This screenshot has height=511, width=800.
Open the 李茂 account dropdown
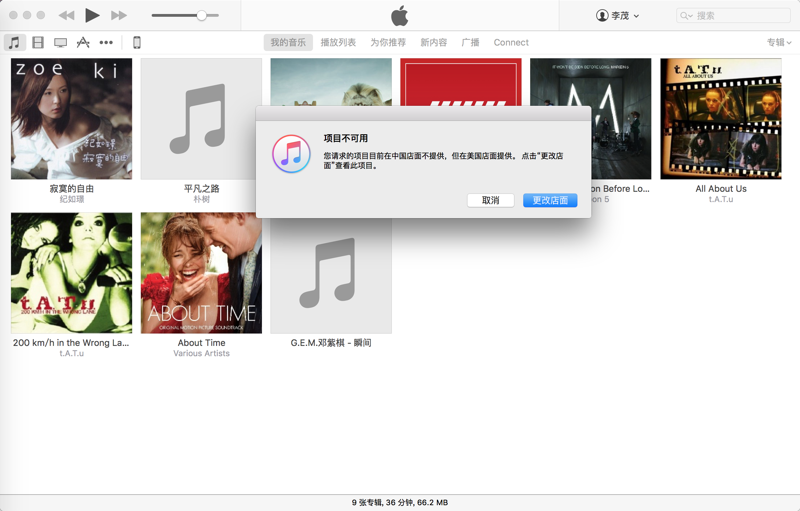pyautogui.click(x=617, y=15)
